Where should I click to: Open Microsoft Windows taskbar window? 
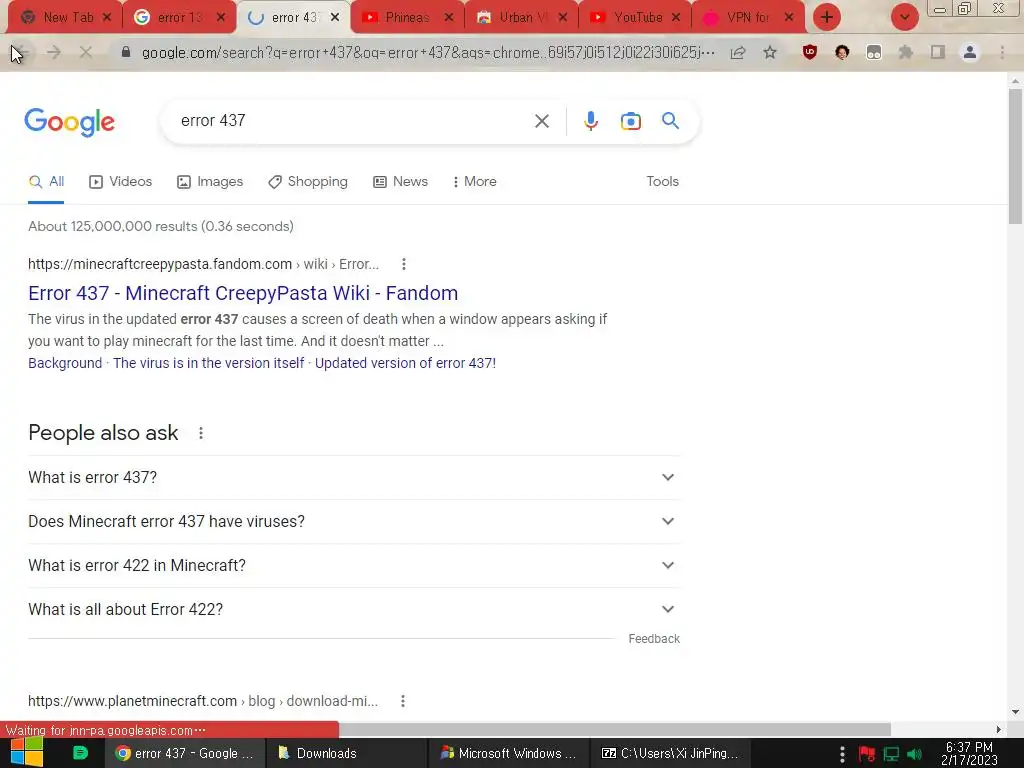point(509,753)
